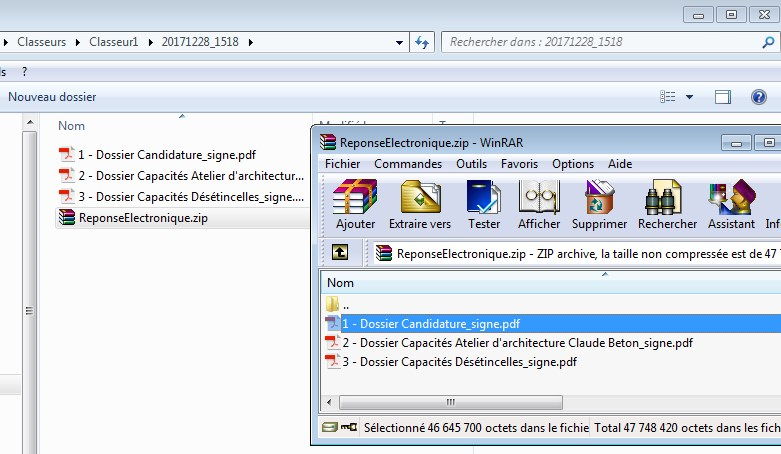The width and height of the screenshot is (781, 454).
Task: Open the Options menu in WinRAR
Action: 573,163
